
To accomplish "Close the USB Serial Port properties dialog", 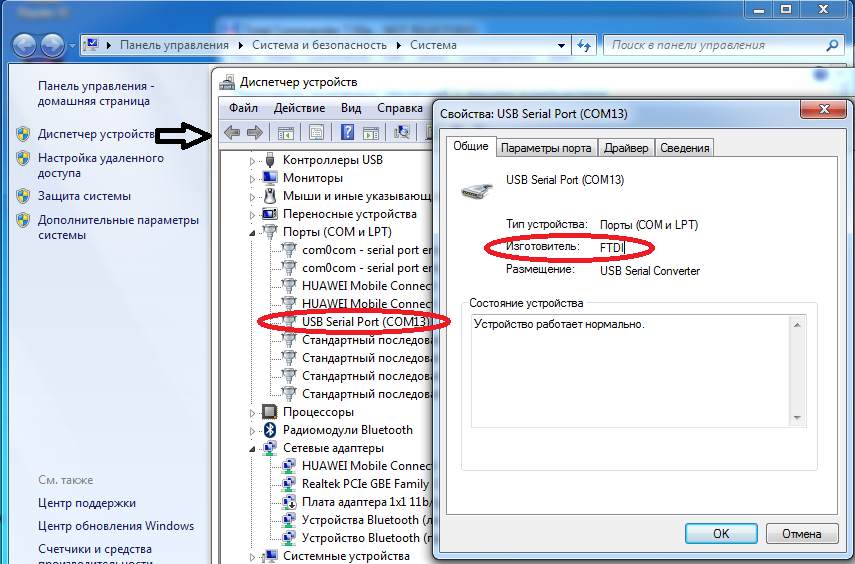I will click(824, 109).
